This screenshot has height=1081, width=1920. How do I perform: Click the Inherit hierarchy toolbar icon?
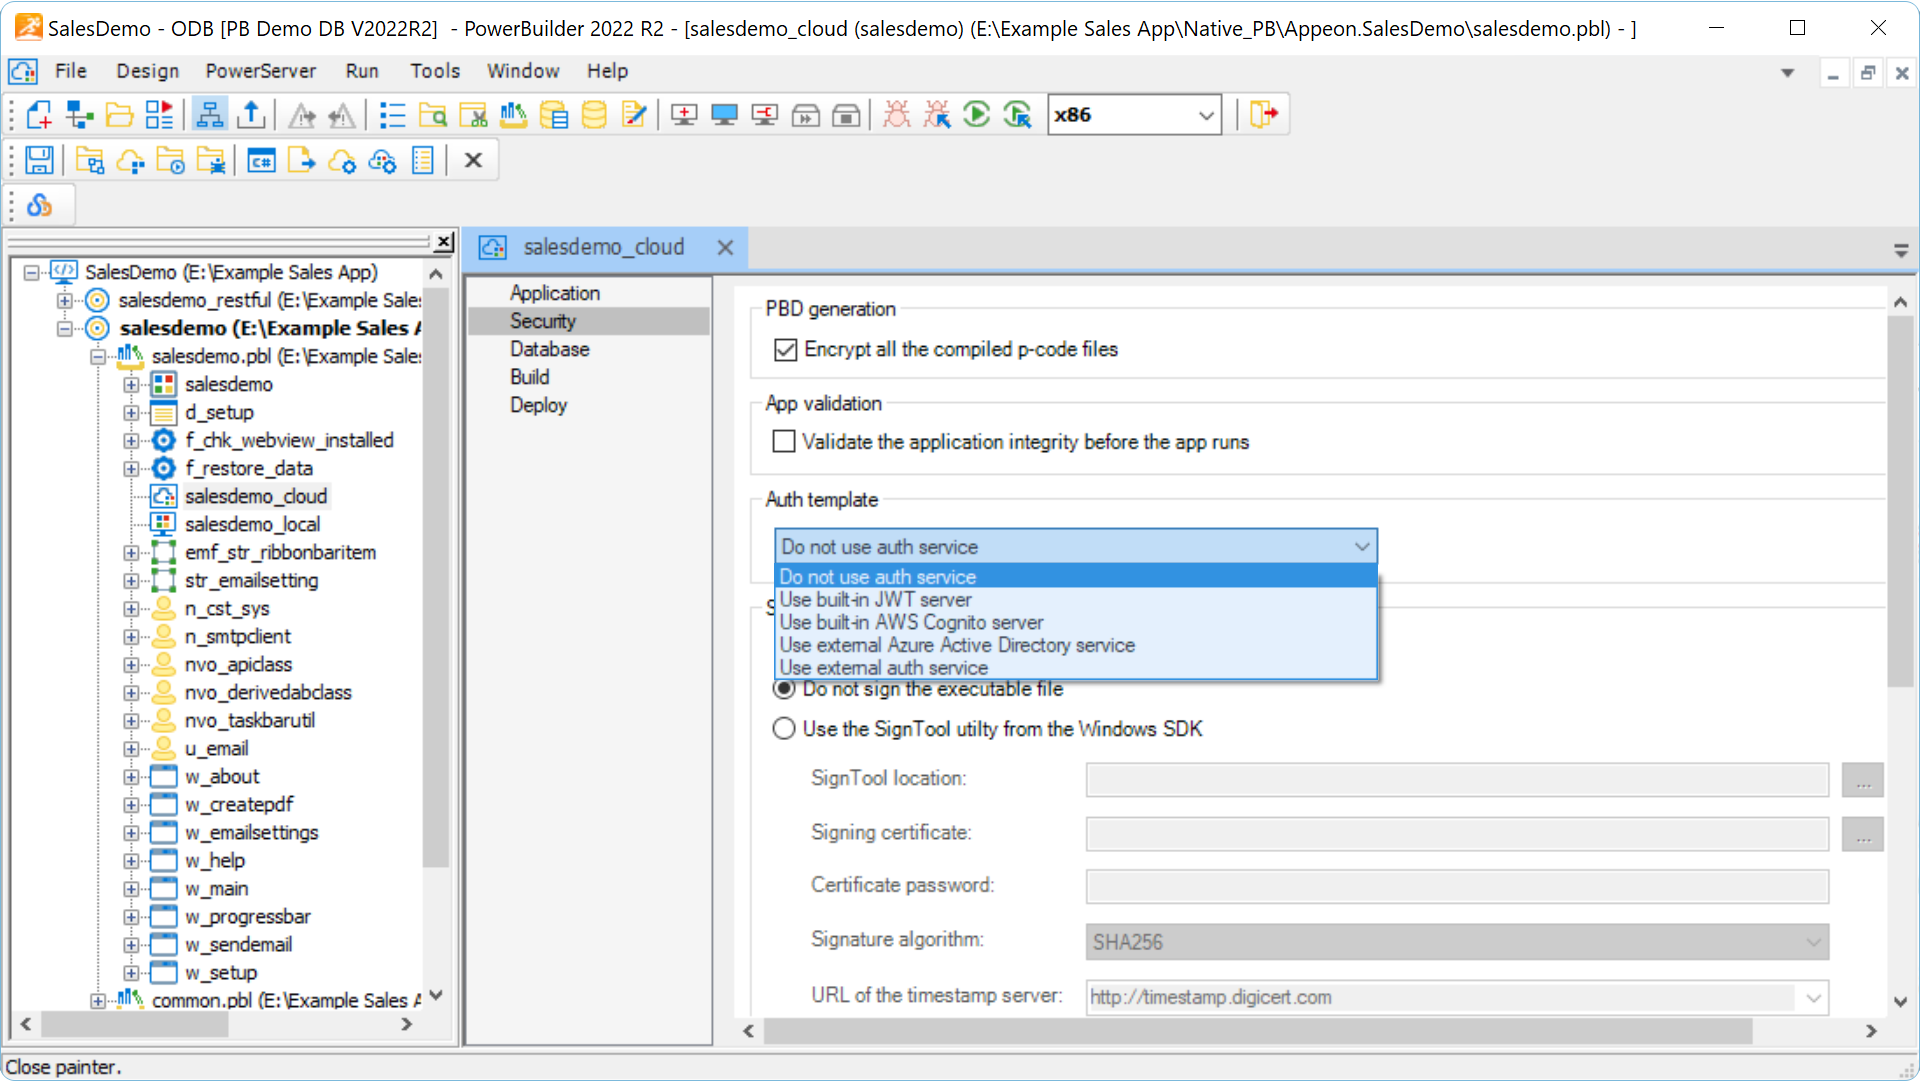click(79, 115)
